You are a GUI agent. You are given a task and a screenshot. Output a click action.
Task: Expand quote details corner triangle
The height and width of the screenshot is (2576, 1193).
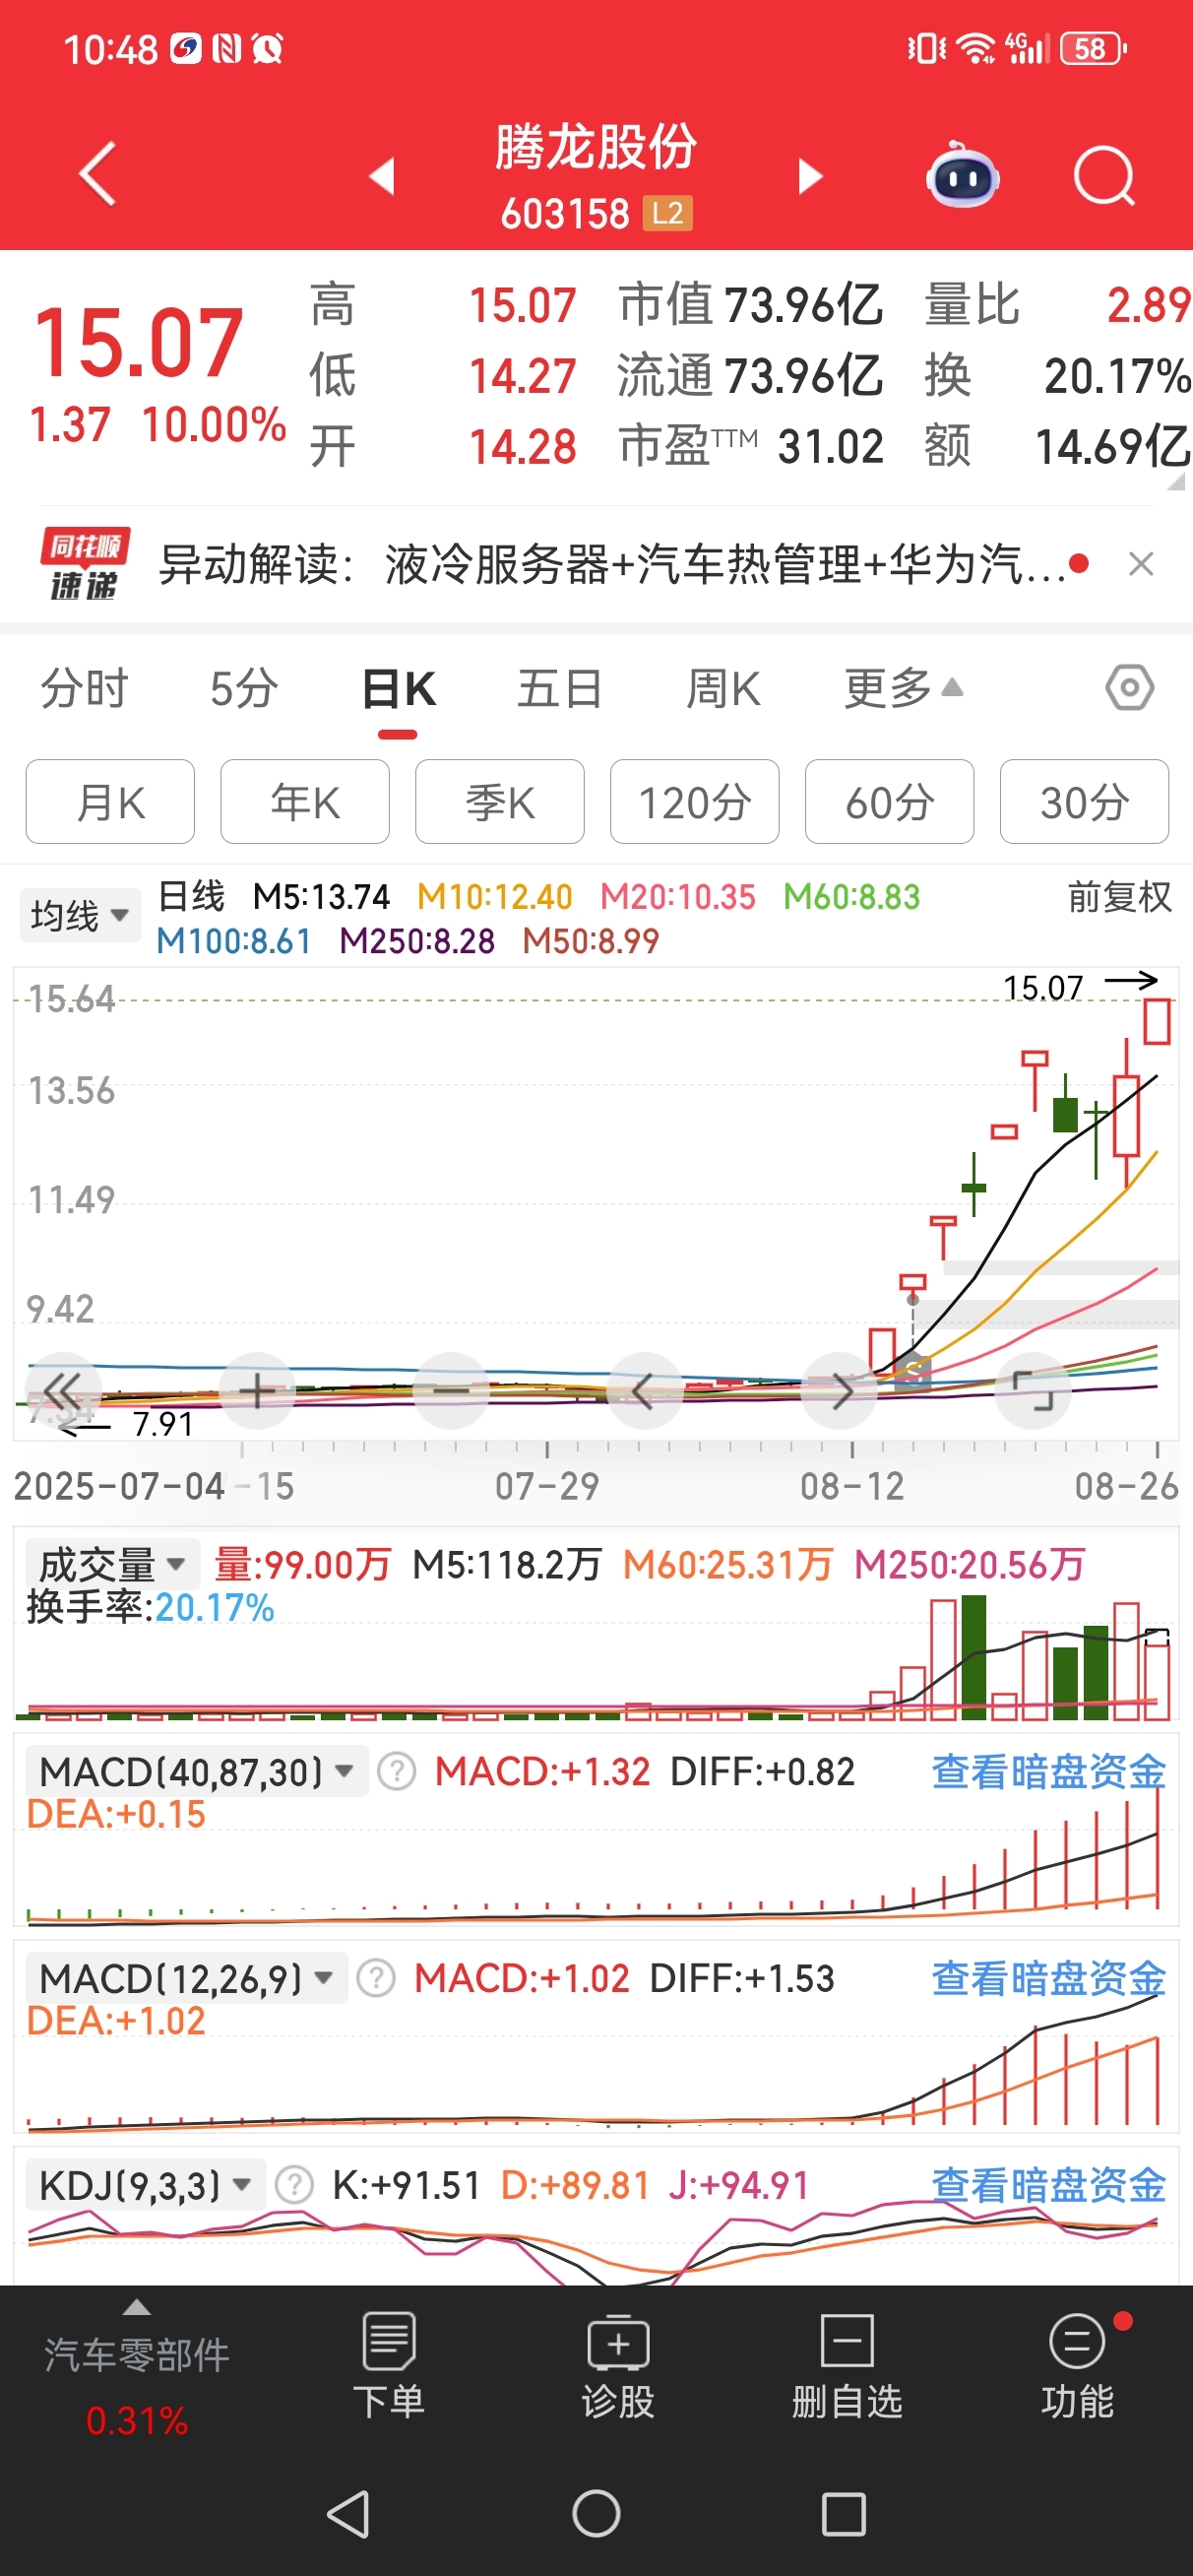1176,481
